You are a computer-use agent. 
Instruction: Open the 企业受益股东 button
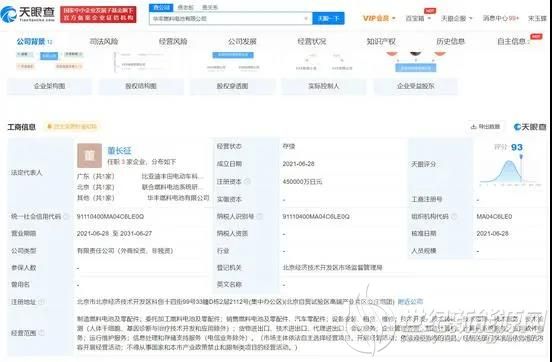(415, 86)
